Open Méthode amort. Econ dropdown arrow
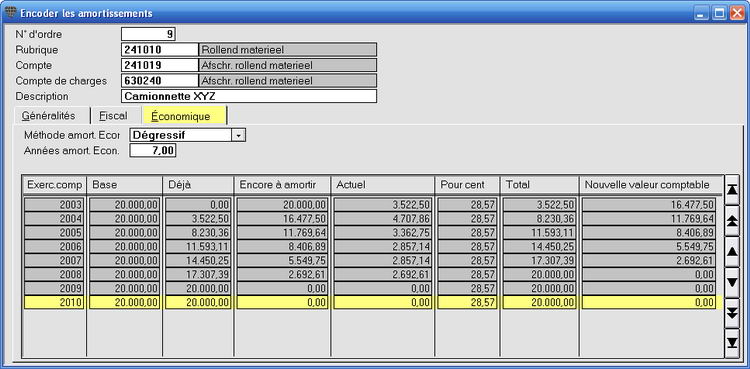Image resolution: width=750 pixels, height=369 pixels. [238, 135]
